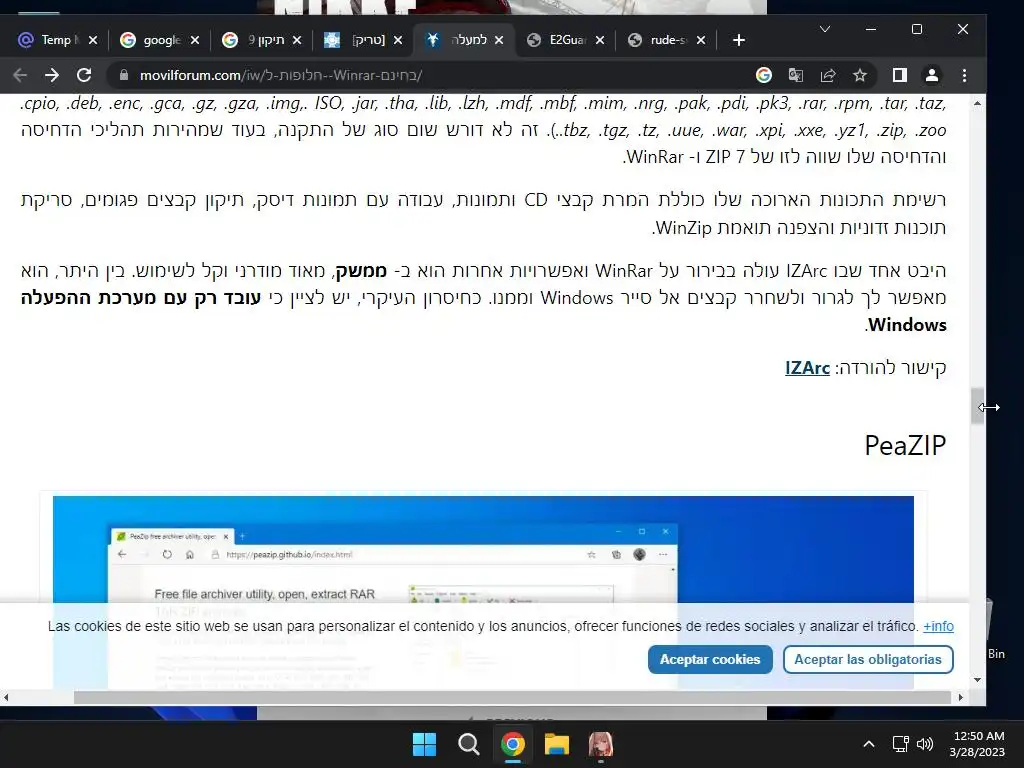Click Aceptar las obligatorias button
The width and height of the screenshot is (1024, 768).
coord(868,660)
